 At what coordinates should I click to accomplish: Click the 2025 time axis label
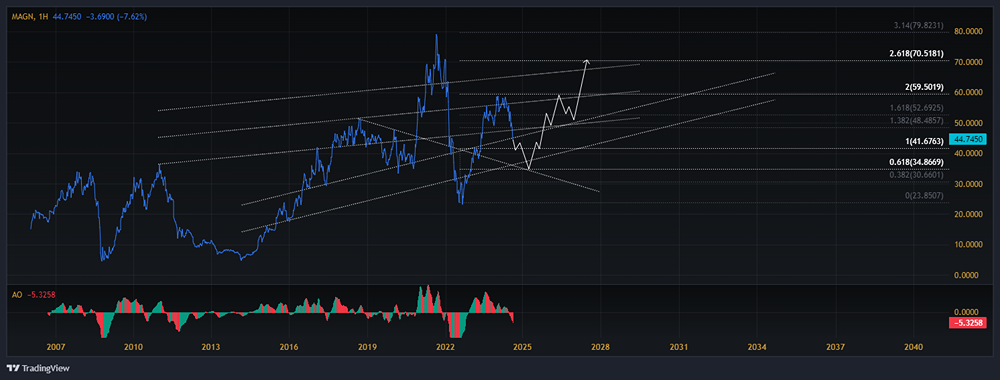[x=522, y=347]
